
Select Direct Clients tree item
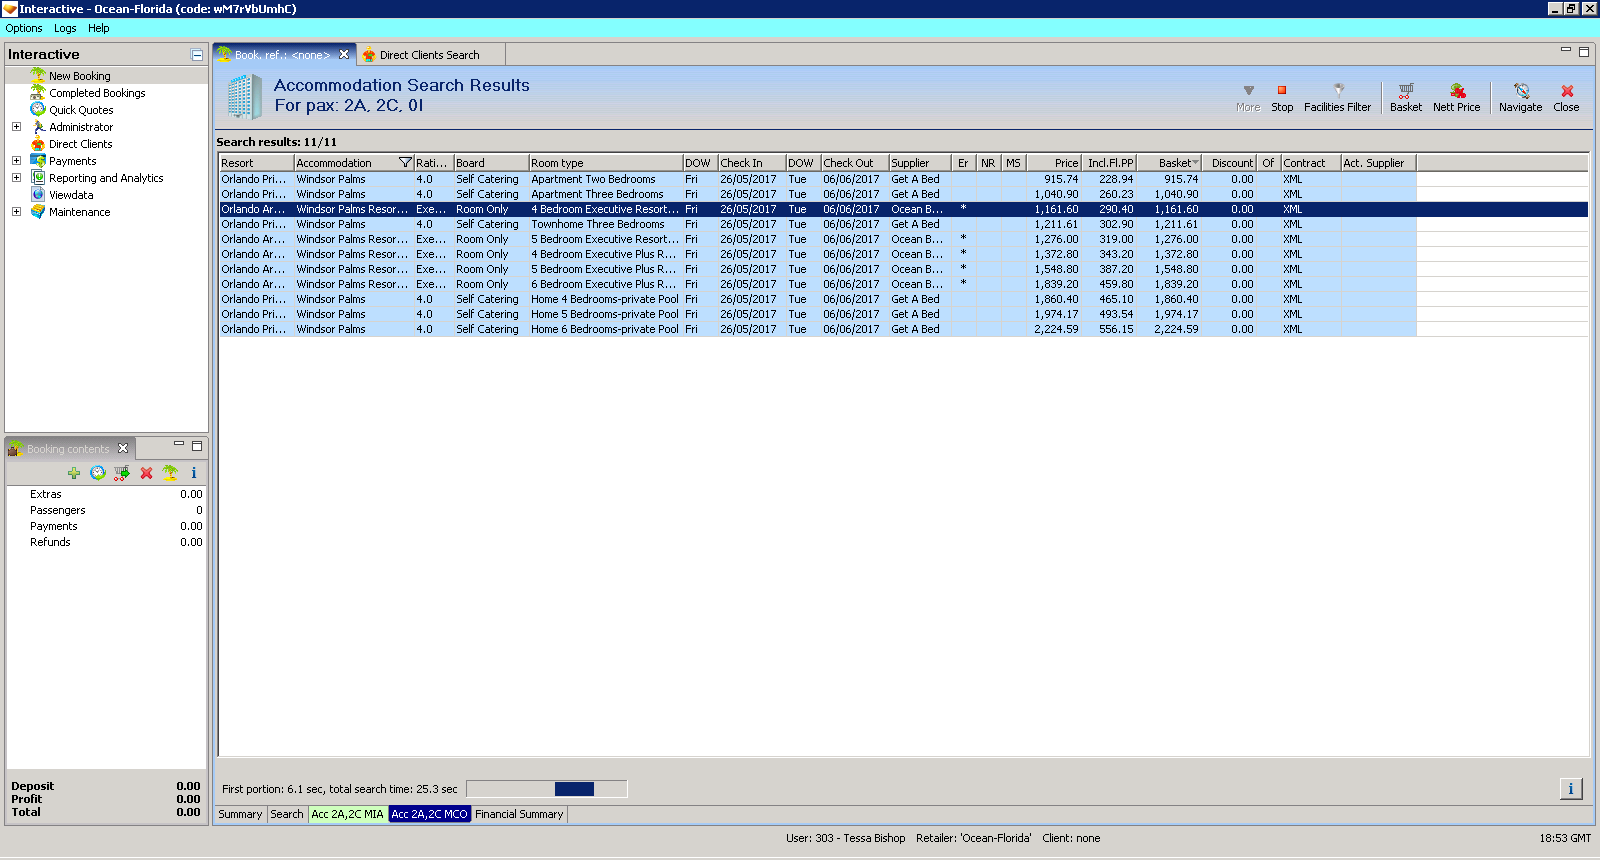(x=80, y=144)
